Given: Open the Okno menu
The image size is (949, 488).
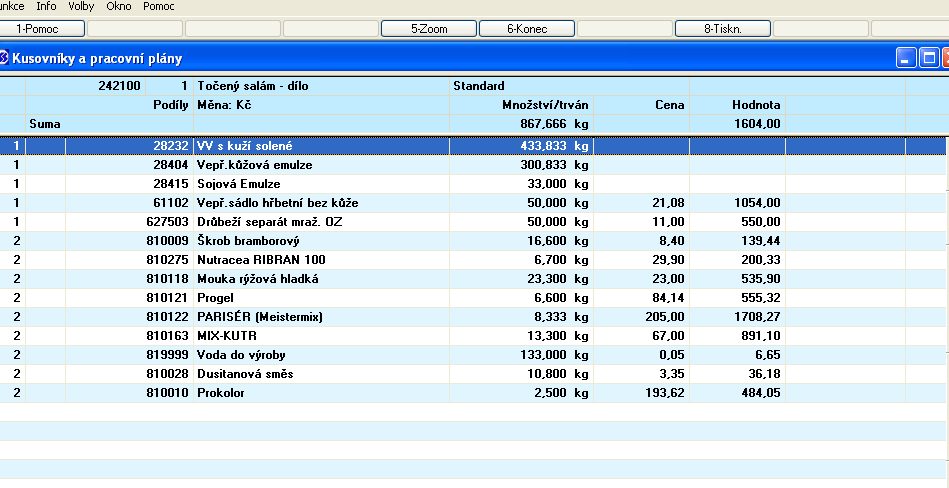Looking at the screenshot, I should 119,6.
